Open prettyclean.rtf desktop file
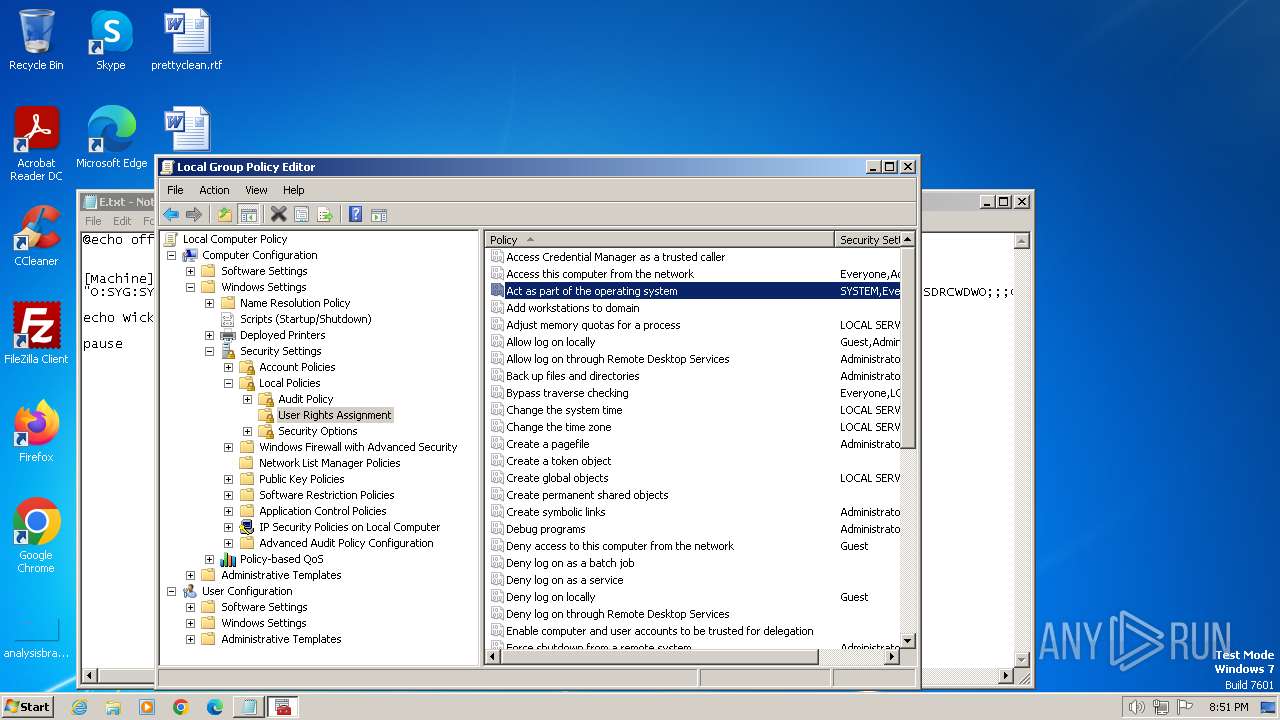1280x720 pixels. (186, 40)
